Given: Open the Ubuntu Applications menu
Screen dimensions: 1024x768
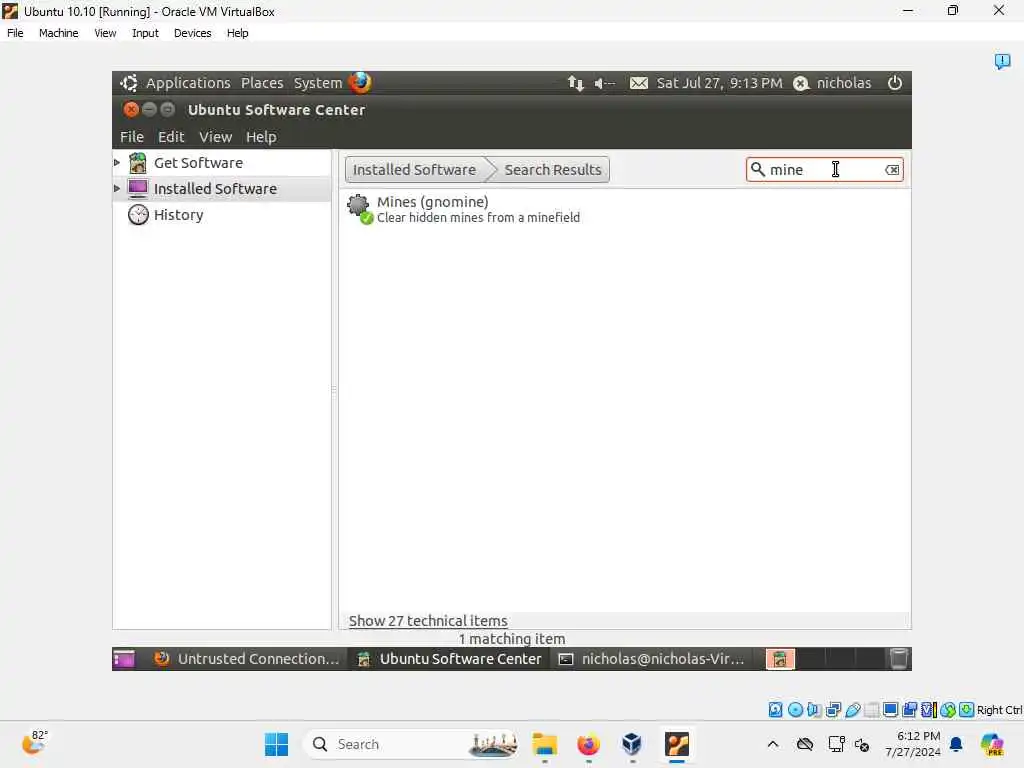Looking at the screenshot, I should 187,83.
